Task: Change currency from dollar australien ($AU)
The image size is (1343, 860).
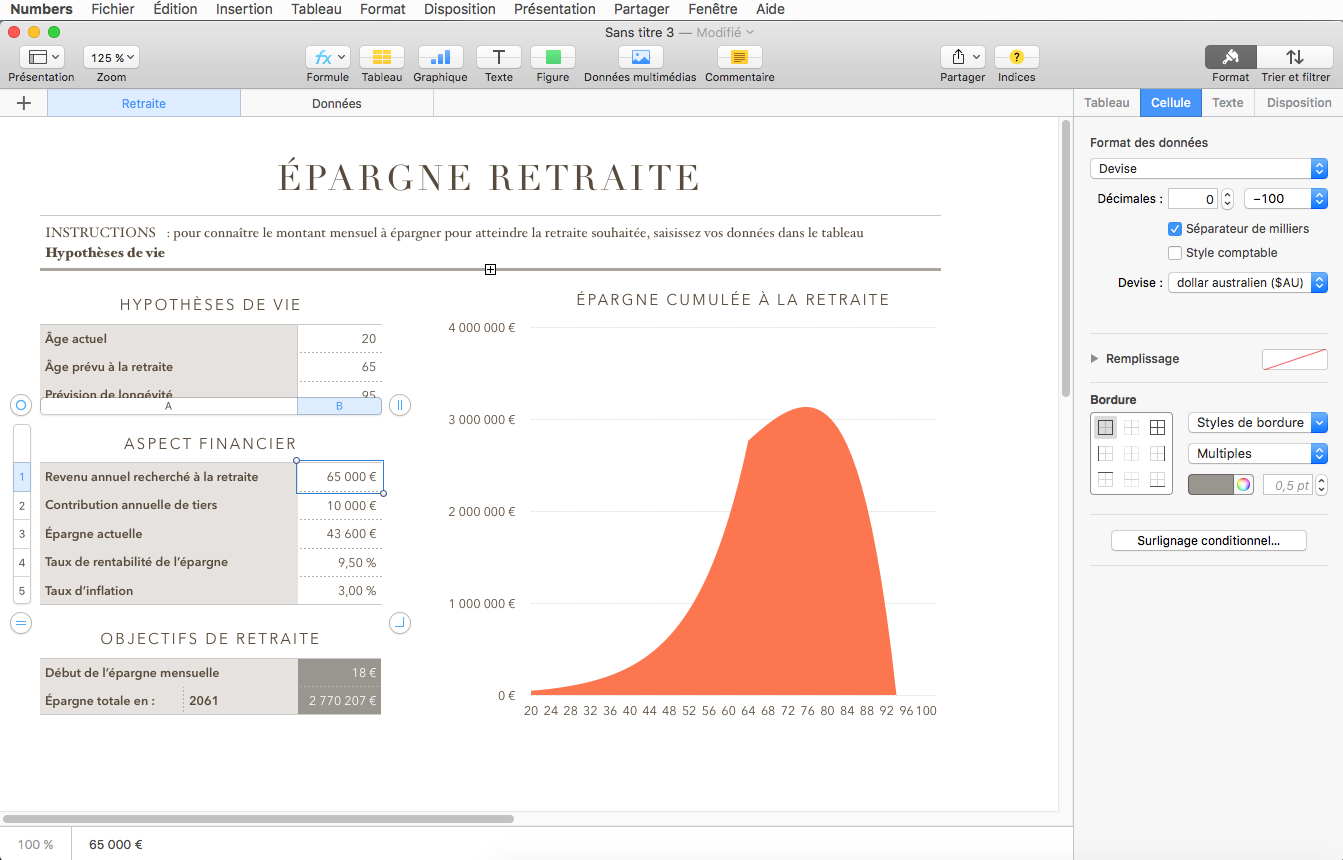Action: click(1247, 283)
